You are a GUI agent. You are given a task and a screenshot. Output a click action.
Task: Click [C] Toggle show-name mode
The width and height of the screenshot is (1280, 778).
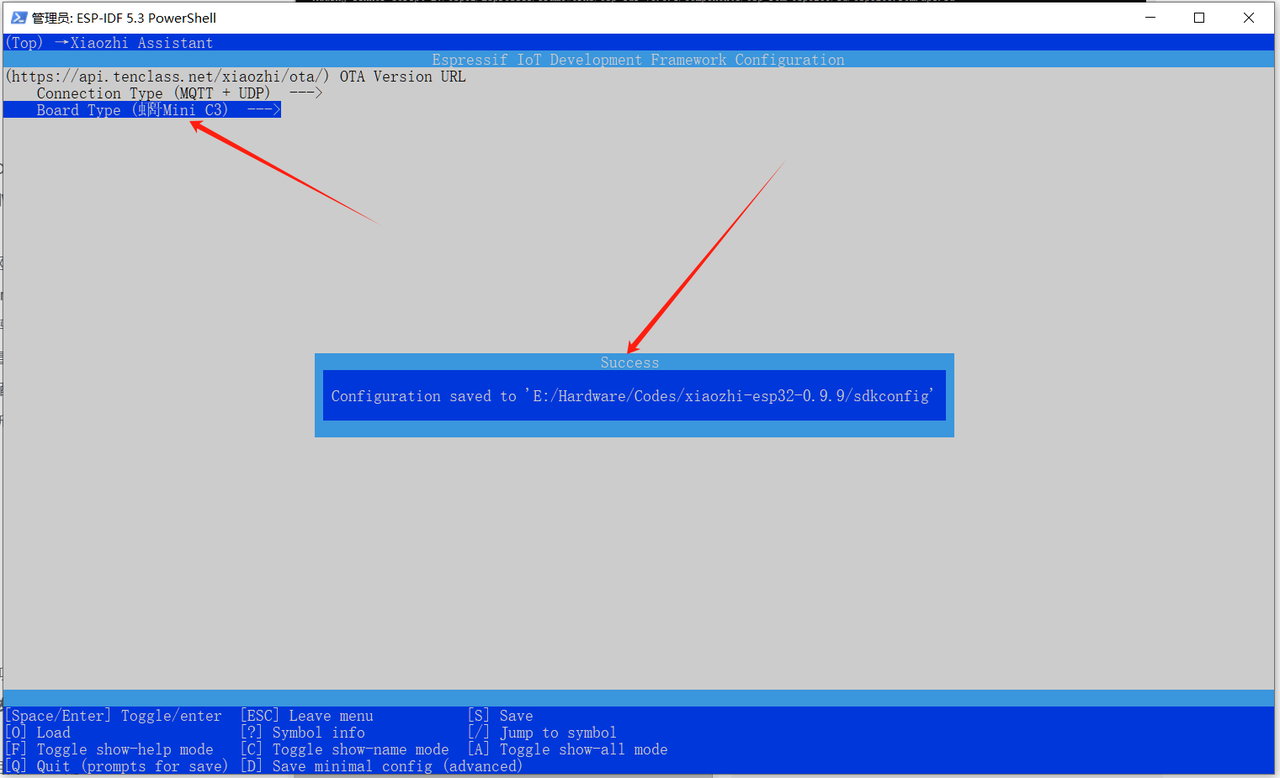(x=344, y=749)
